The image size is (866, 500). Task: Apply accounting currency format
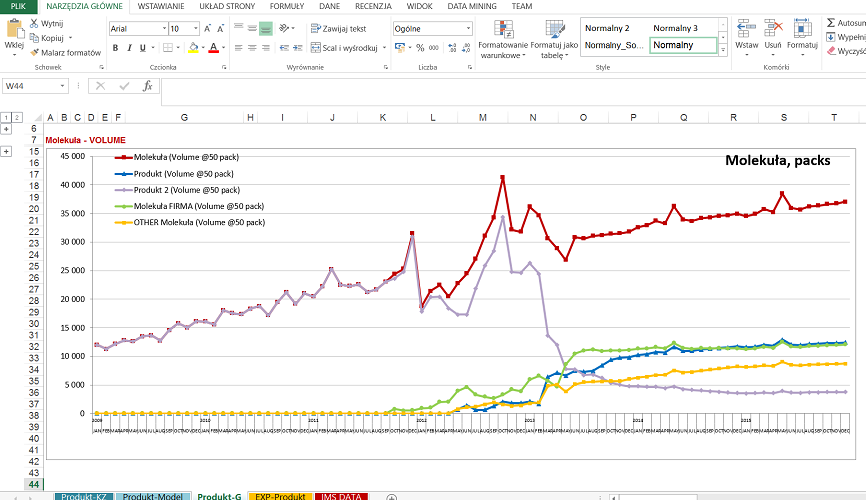click(x=400, y=48)
